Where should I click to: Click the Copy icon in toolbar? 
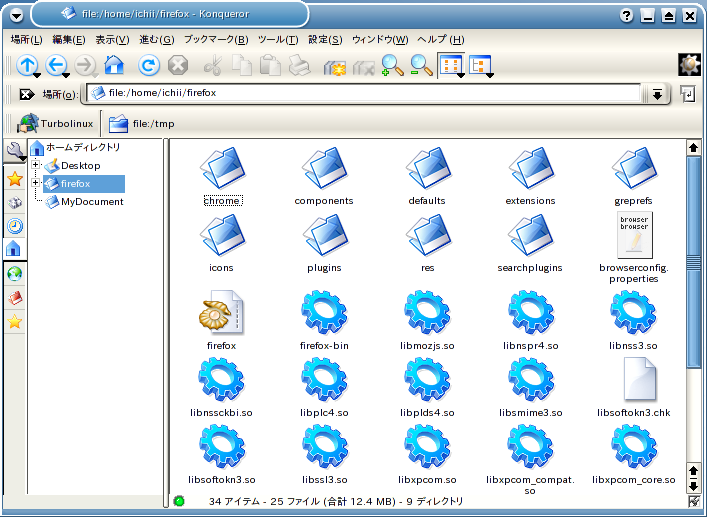[242, 65]
